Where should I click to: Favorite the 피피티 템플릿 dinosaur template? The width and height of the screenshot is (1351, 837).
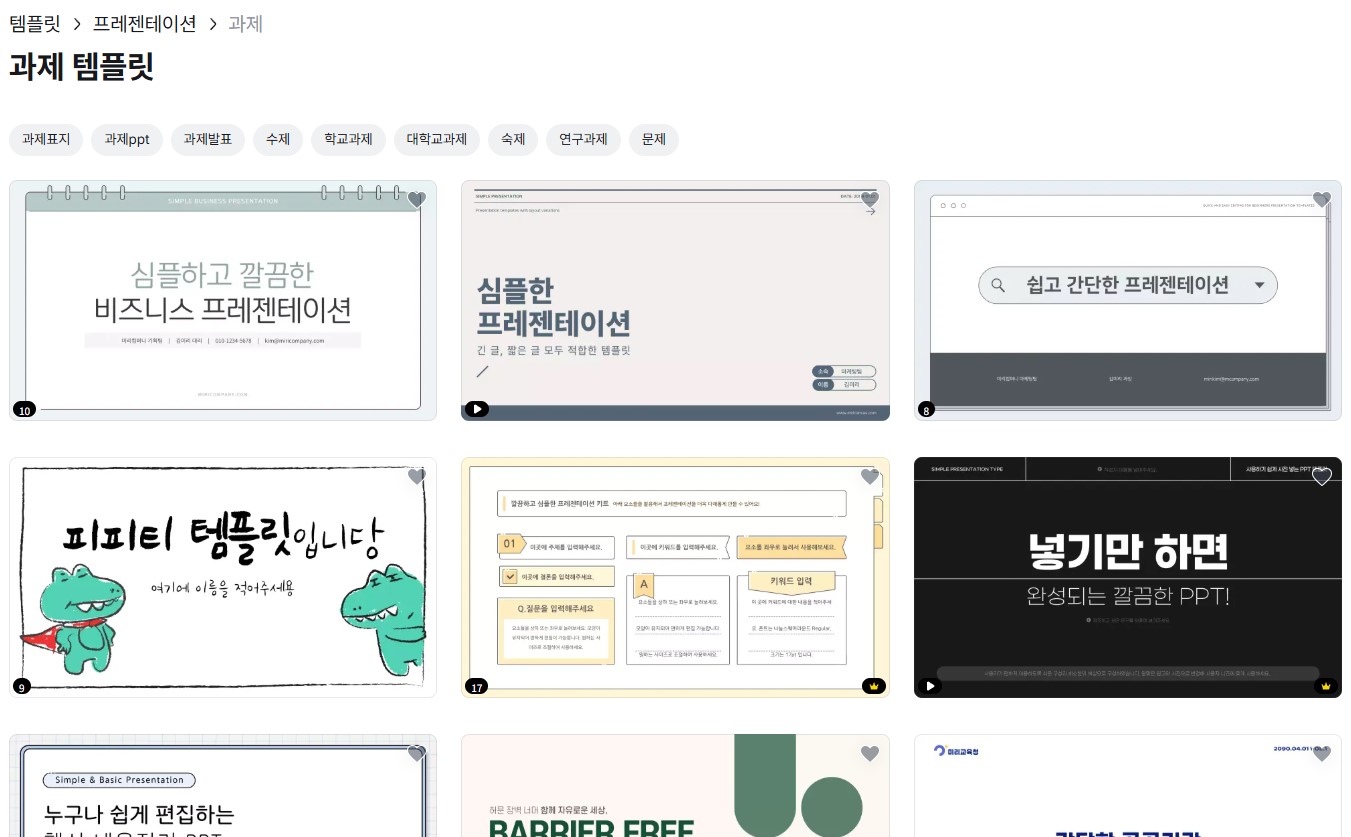tap(417, 477)
